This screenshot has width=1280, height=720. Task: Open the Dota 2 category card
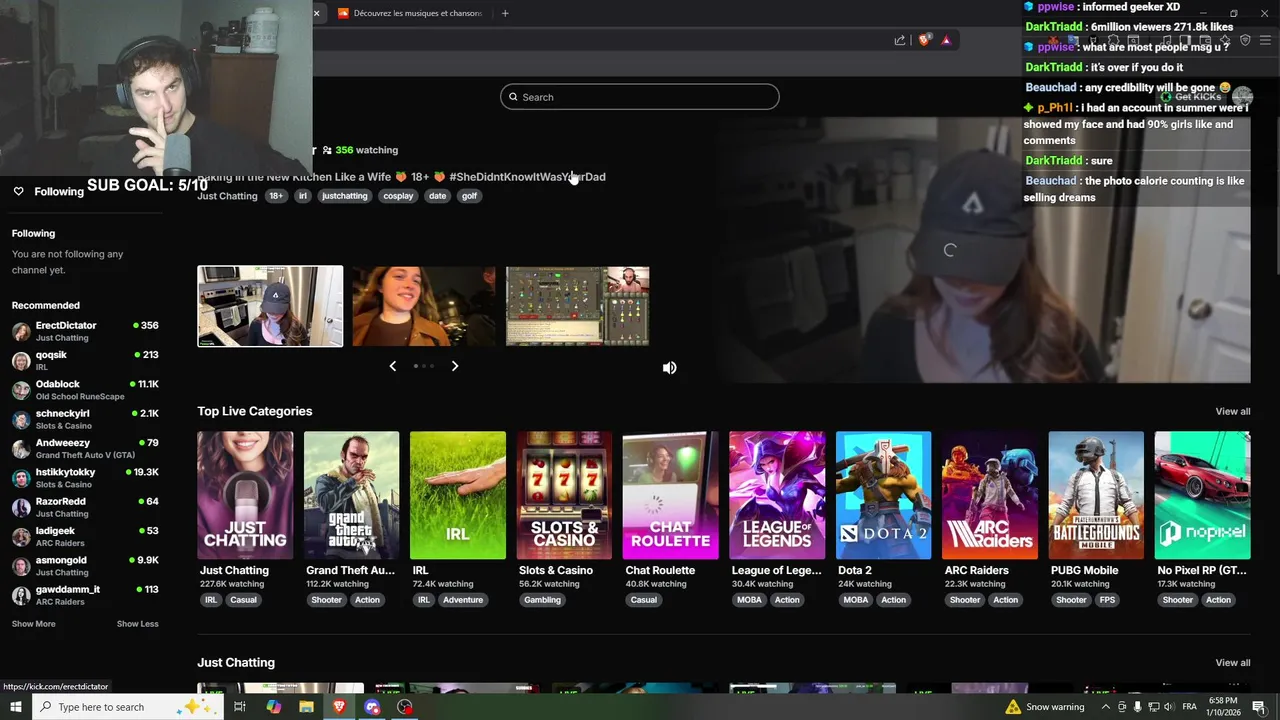pos(883,495)
